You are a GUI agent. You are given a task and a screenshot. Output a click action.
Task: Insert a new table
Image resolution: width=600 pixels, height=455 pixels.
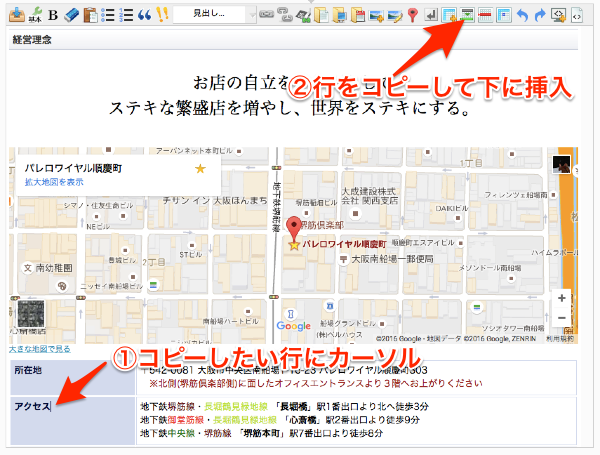pyautogui.click(x=449, y=15)
